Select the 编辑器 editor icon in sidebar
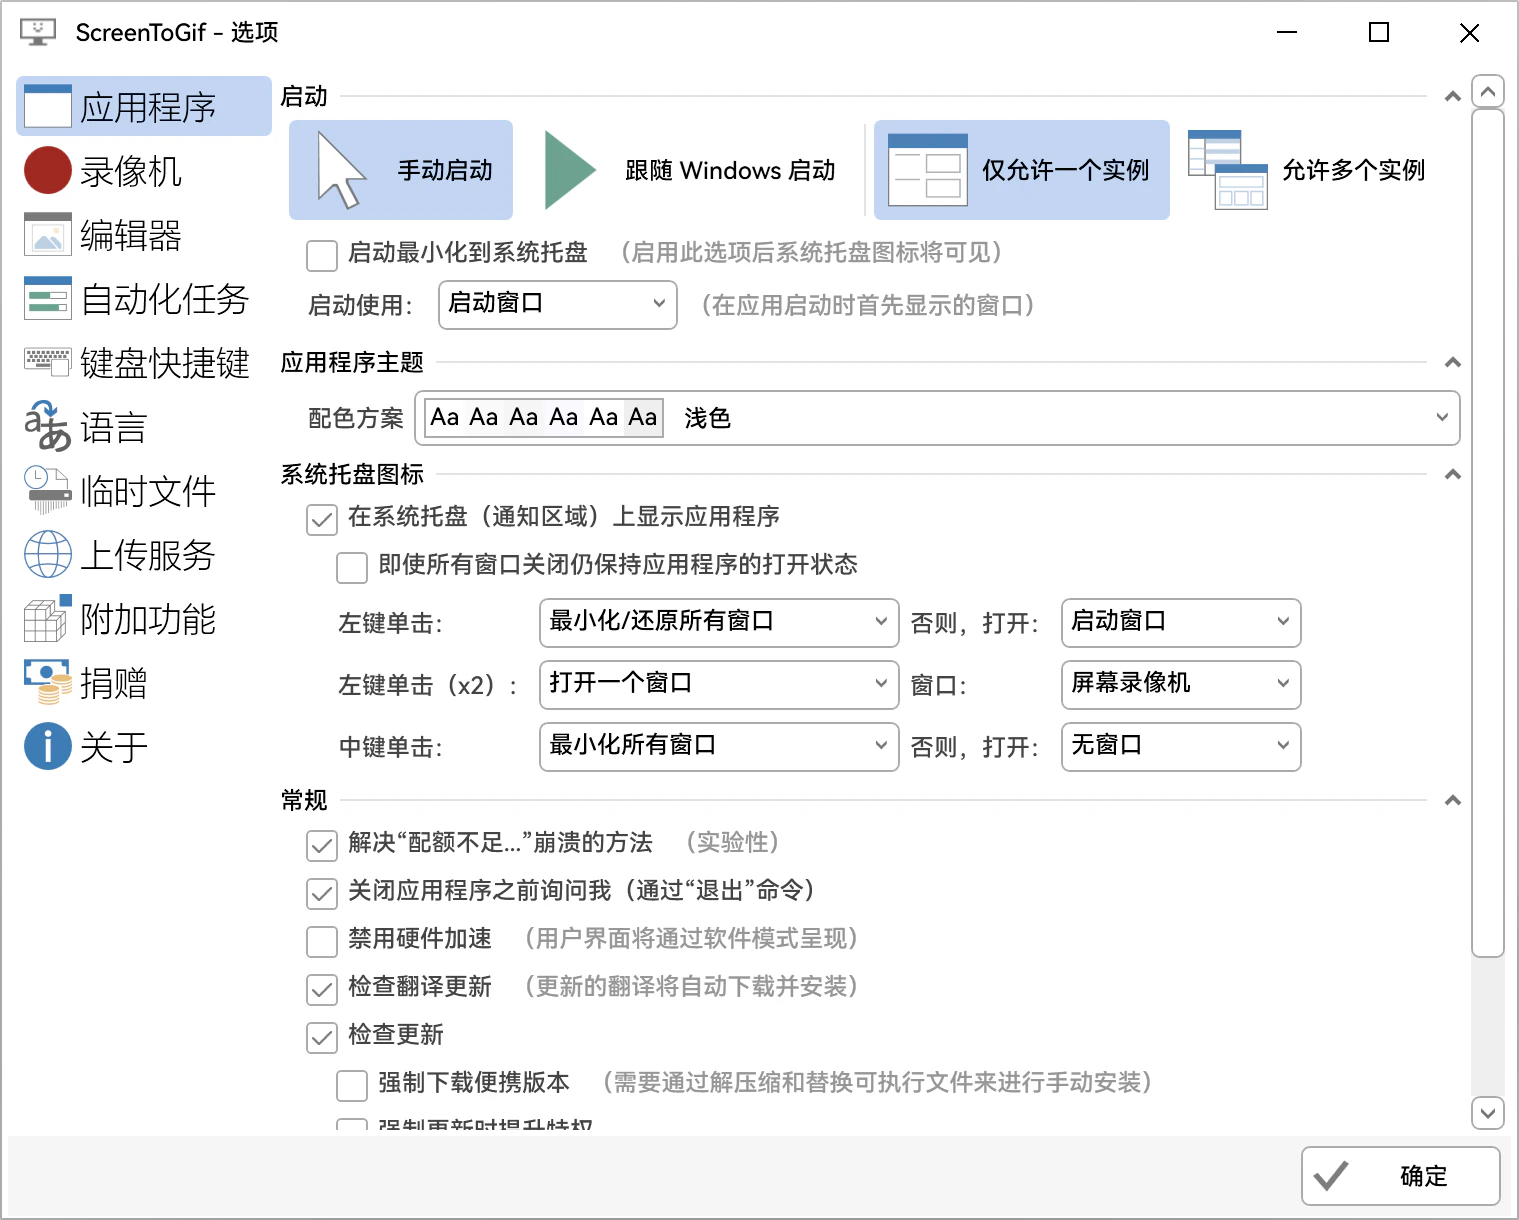This screenshot has height=1220, width=1519. pos(48,235)
